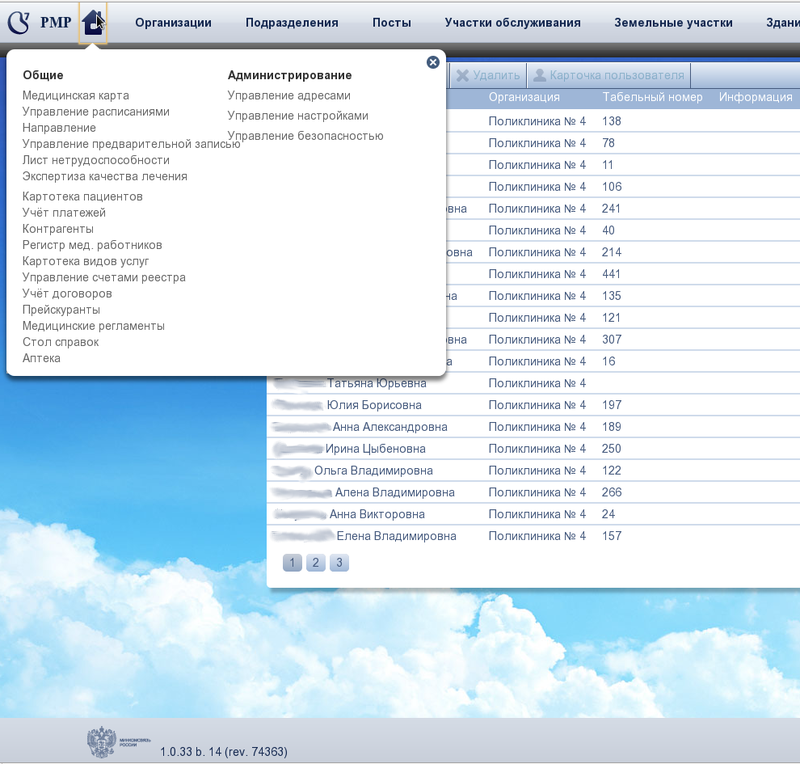Select row Алена Владимировна
This screenshot has height=764, width=800.
pos(533,492)
